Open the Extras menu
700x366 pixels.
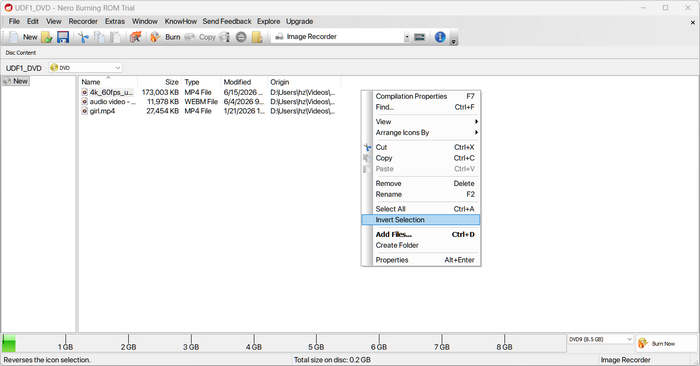115,21
